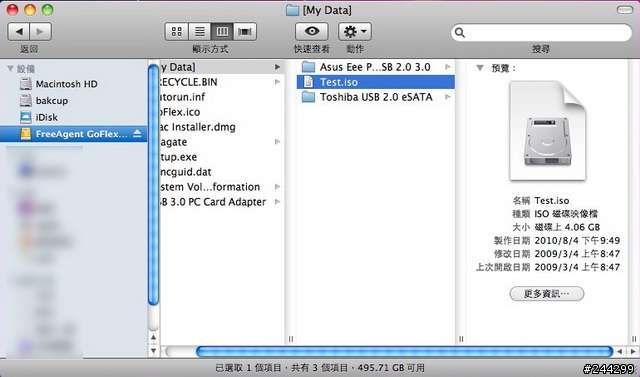The image size is (640, 377).
Task: Click the horizontal scroll right arrow
Action: [x=633, y=351]
